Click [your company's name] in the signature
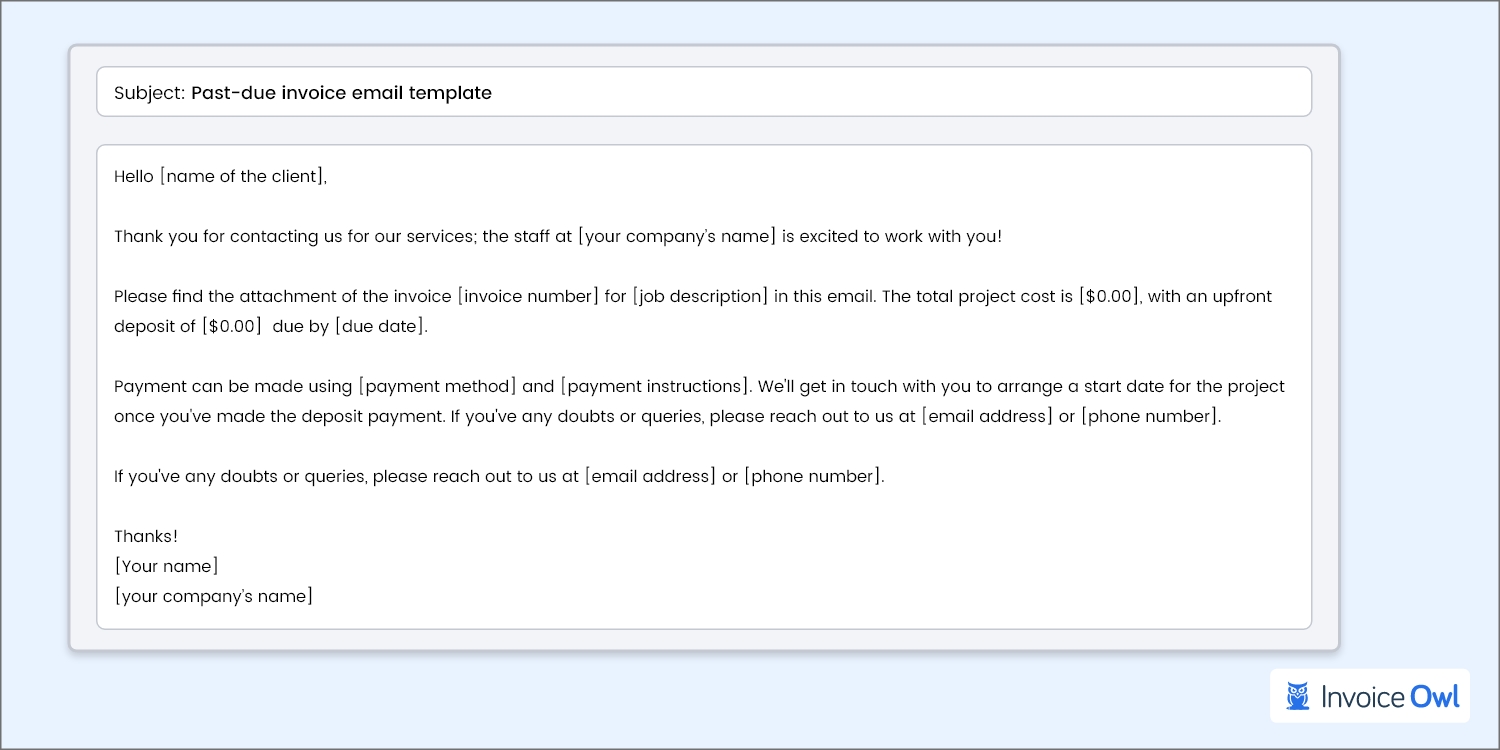 213,597
